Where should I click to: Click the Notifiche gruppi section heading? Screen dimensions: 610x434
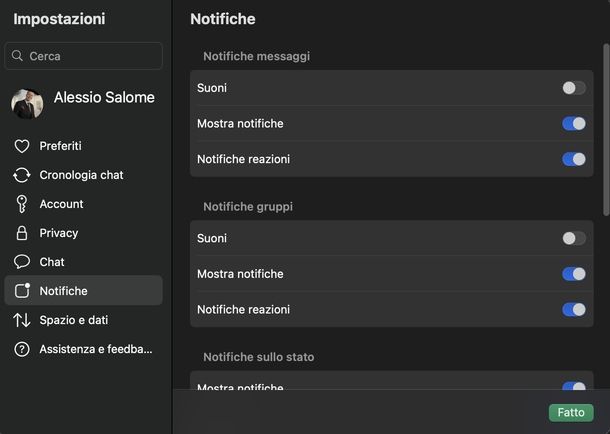[x=248, y=206]
